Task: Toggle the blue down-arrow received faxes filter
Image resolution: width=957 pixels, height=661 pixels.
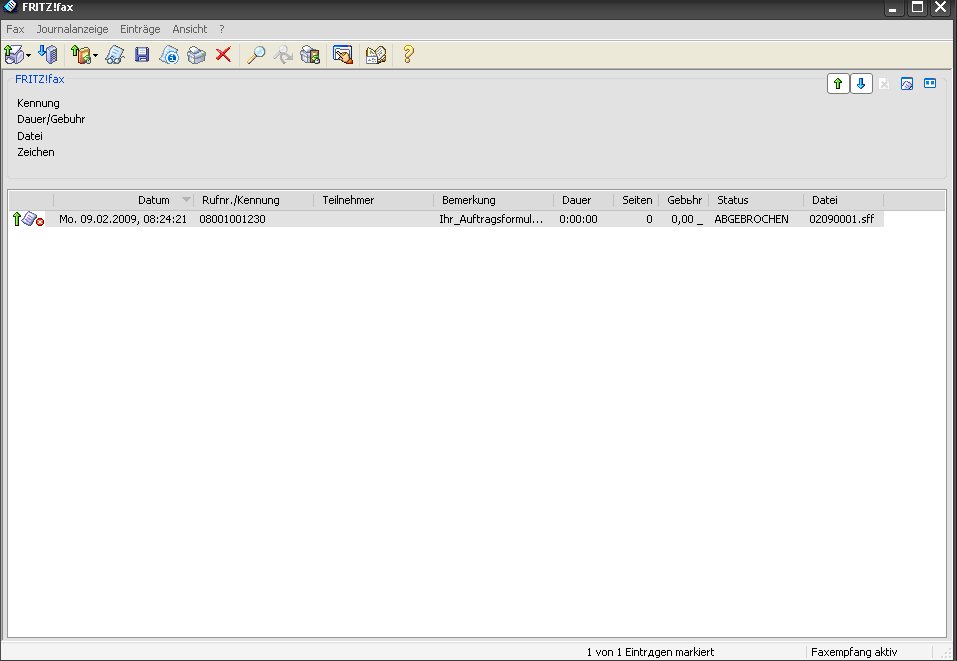Action: tap(861, 84)
